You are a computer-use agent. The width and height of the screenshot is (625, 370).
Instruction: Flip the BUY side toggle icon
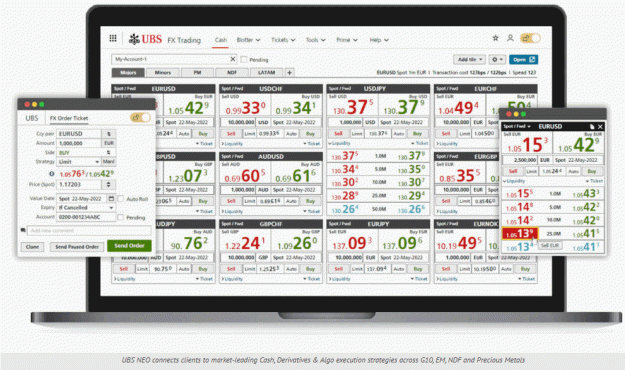[x=108, y=153]
